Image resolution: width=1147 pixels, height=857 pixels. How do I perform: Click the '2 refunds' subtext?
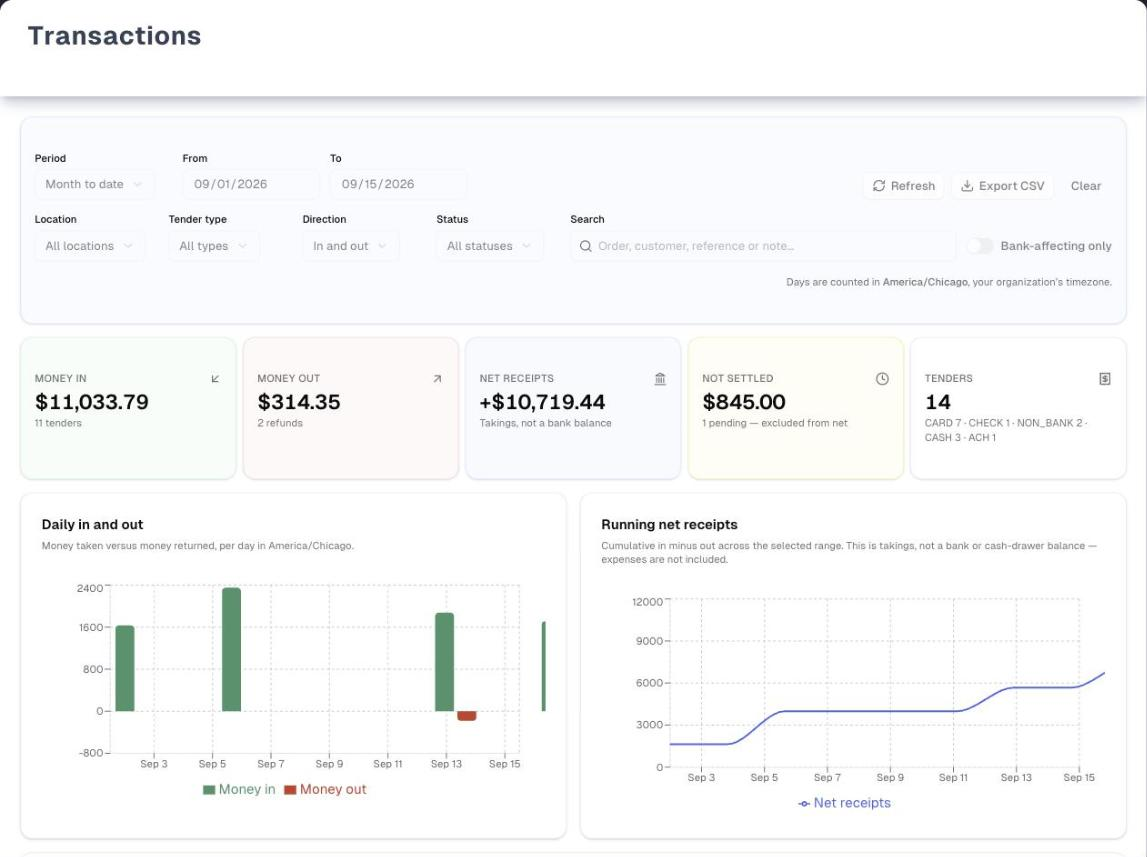click(x=279, y=423)
